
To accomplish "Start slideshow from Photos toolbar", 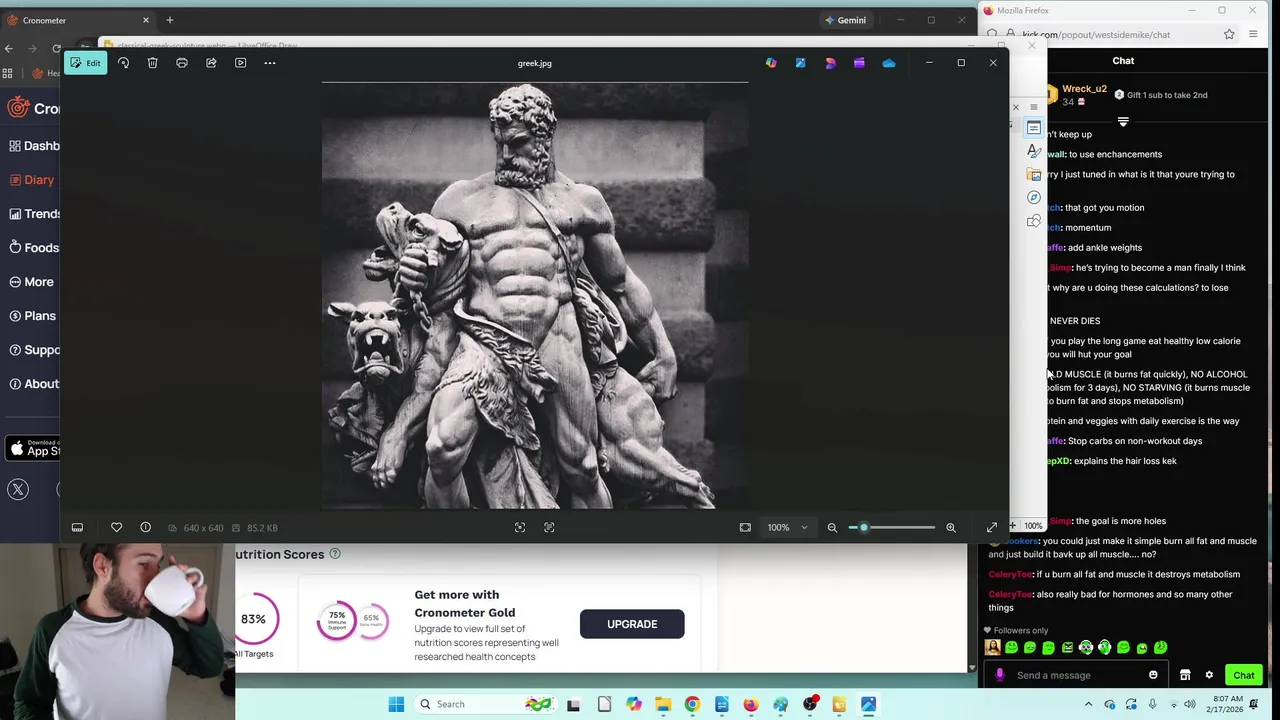I will click(241, 63).
